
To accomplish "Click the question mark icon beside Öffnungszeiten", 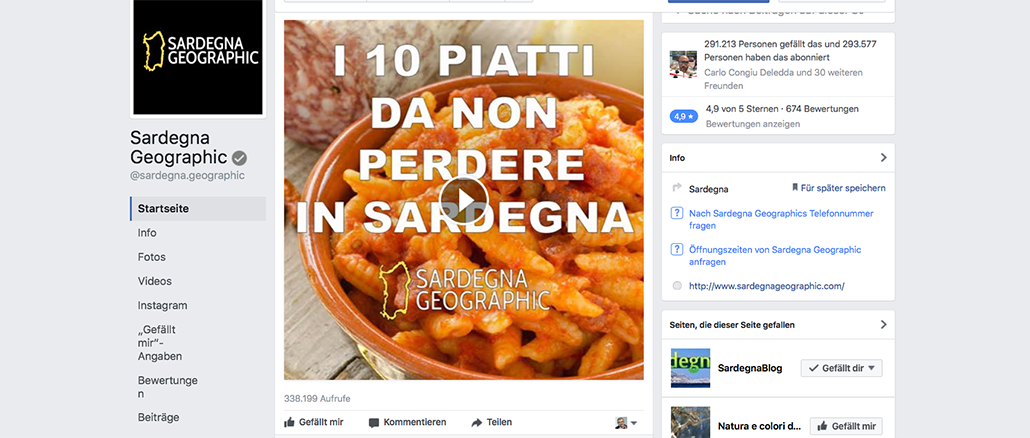I will coord(676,250).
